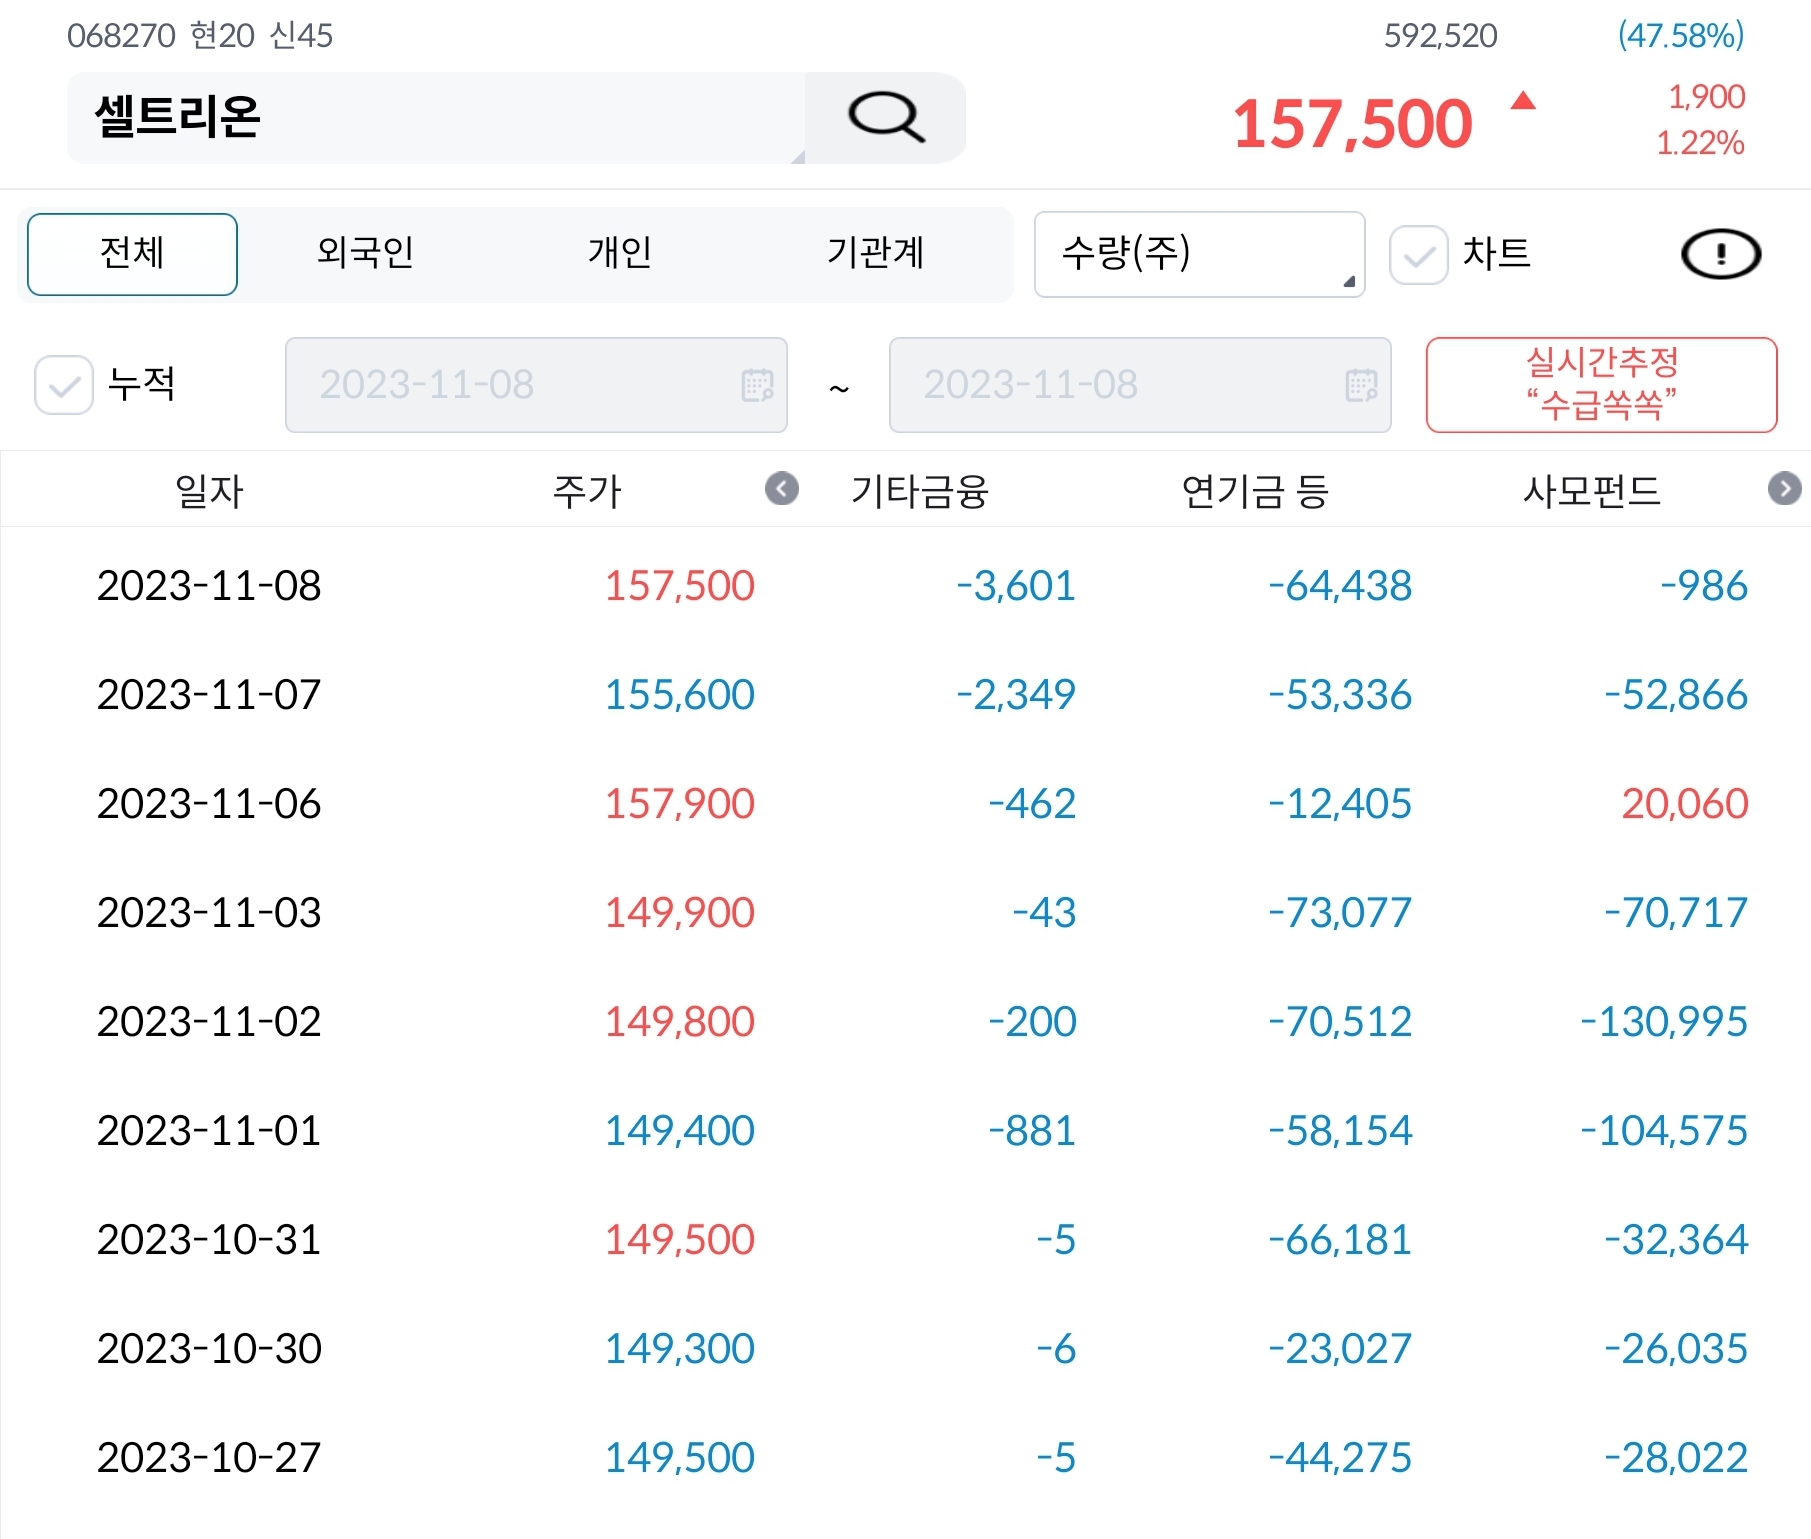Click the -66,181 연기금 value
1811x1539 pixels.
click(x=1340, y=1240)
